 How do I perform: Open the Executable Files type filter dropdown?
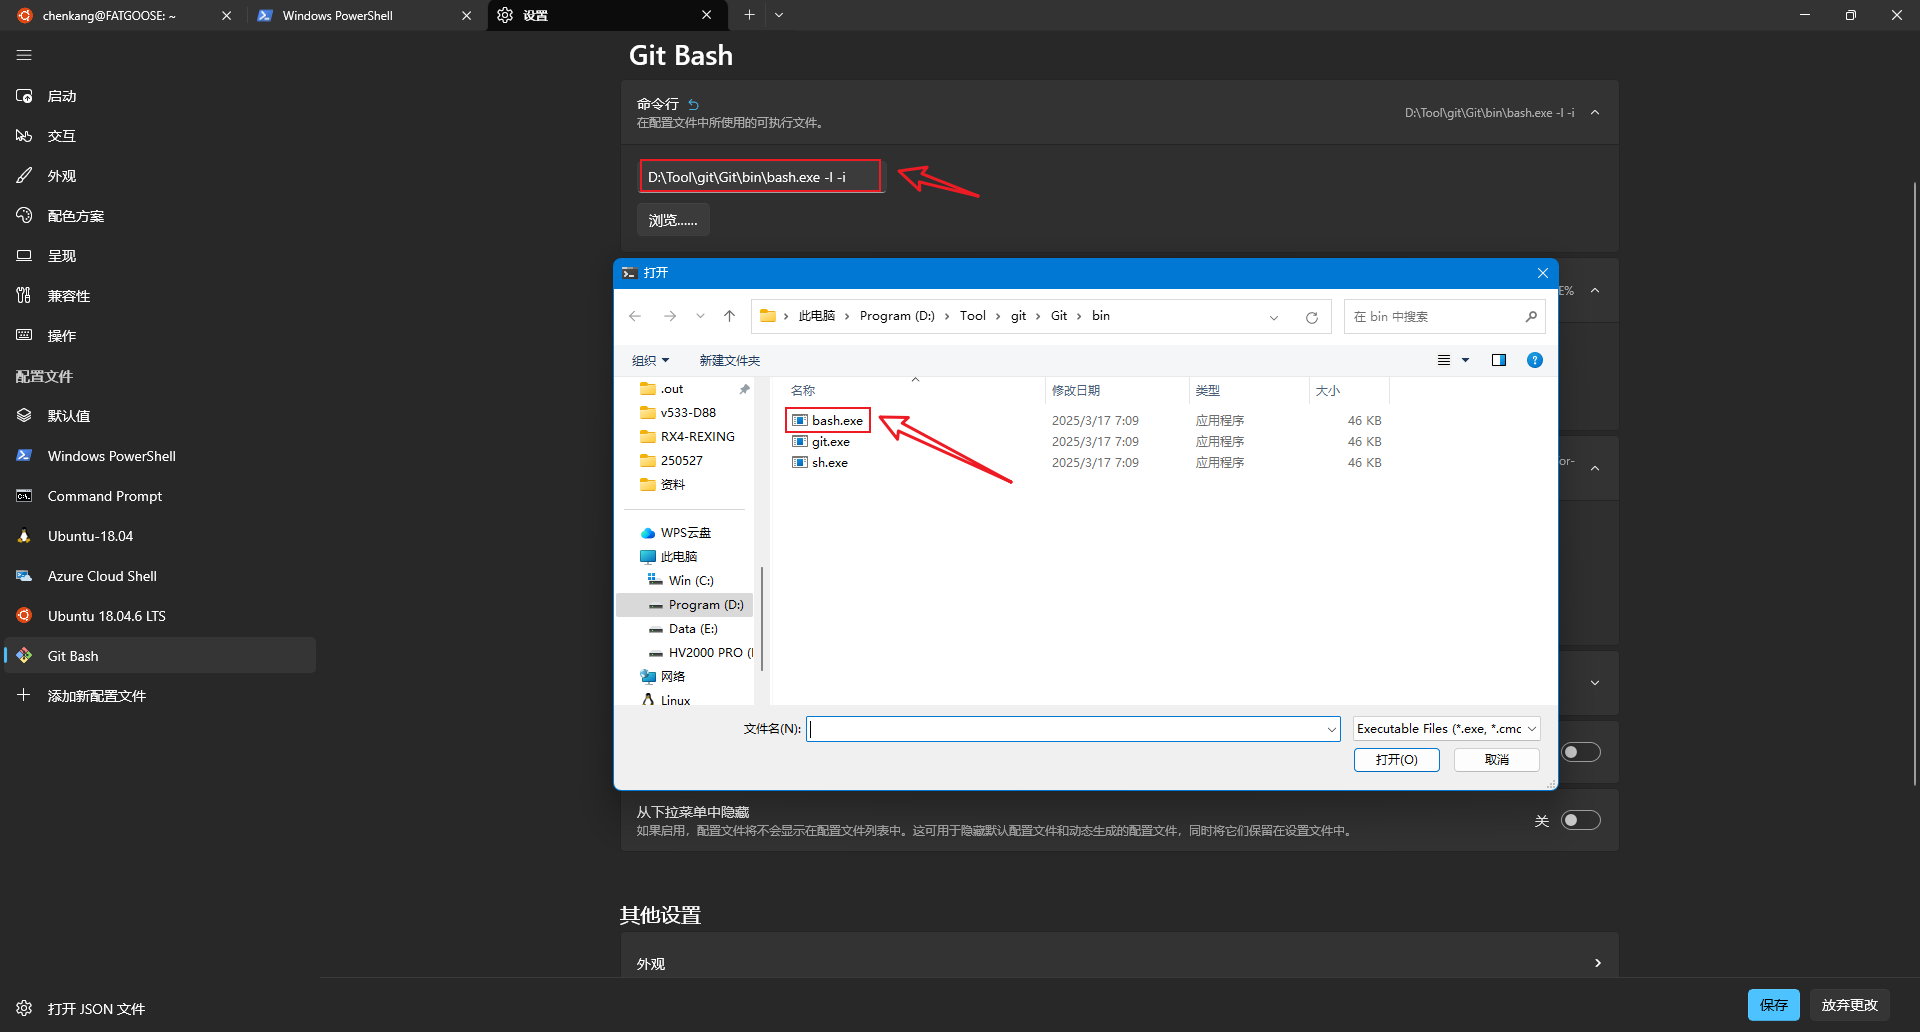pyautogui.click(x=1447, y=729)
